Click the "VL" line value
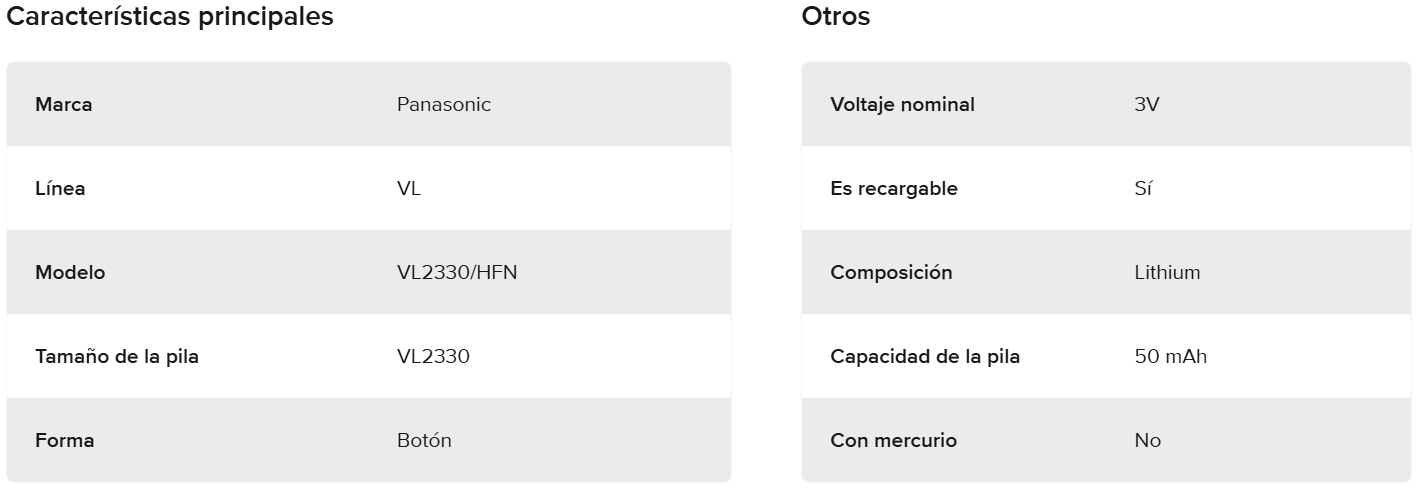The height and width of the screenshot is (497, 1418). (x=409, y=188)
